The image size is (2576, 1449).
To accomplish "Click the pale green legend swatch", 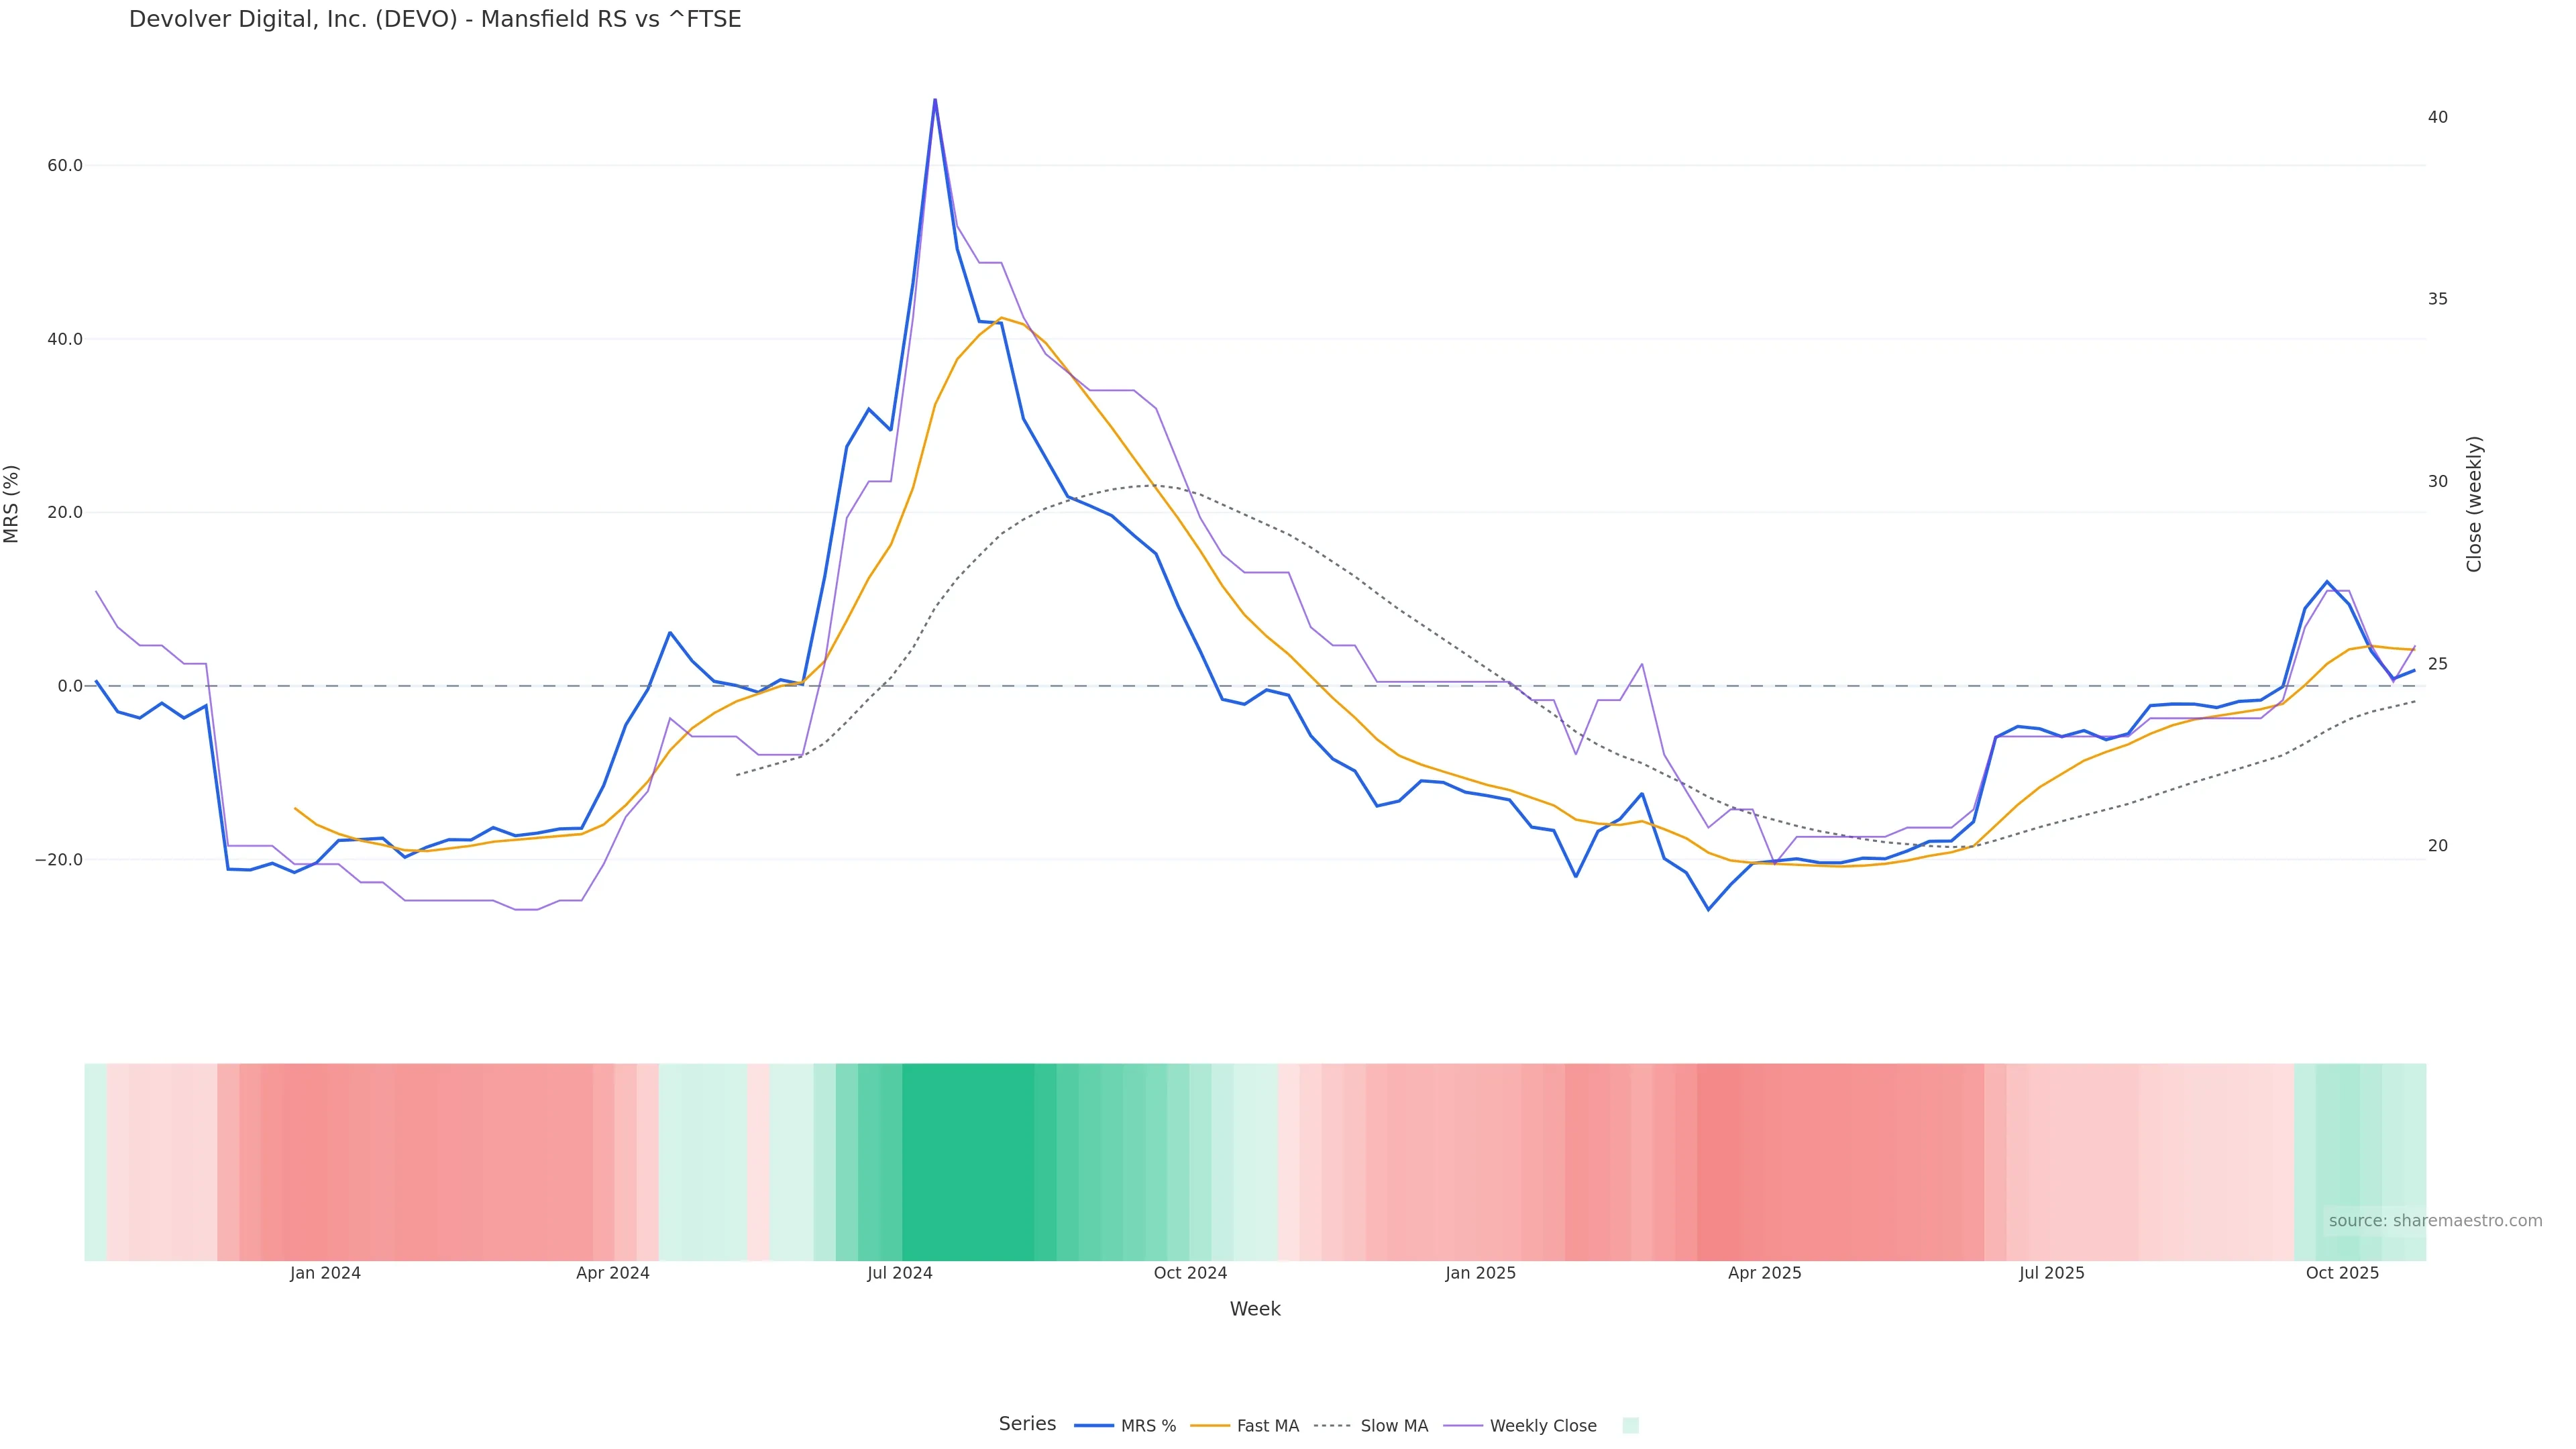I will 1630,1426.
